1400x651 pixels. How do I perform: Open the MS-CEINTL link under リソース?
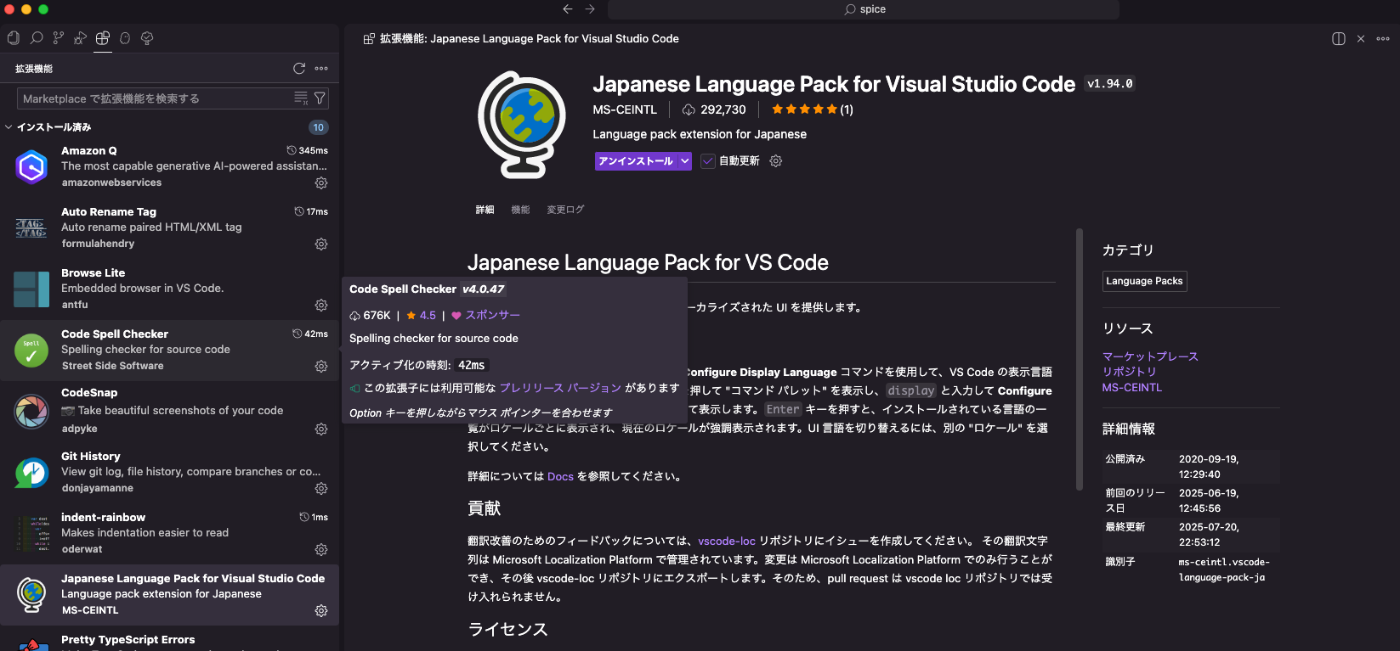(x=1132, y=387)
